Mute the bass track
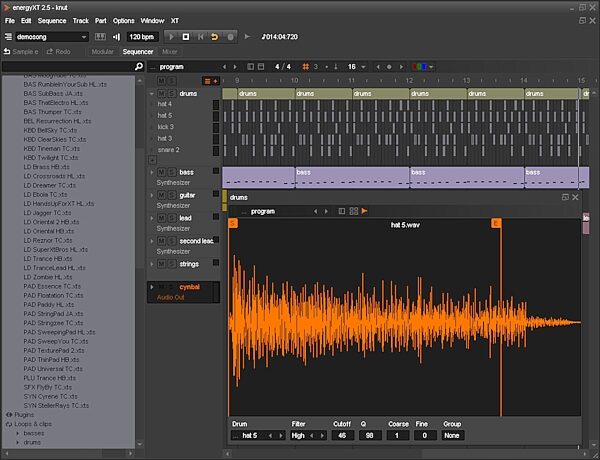The width and height of the screenshot is (600, 460). (x=161, y=172)
